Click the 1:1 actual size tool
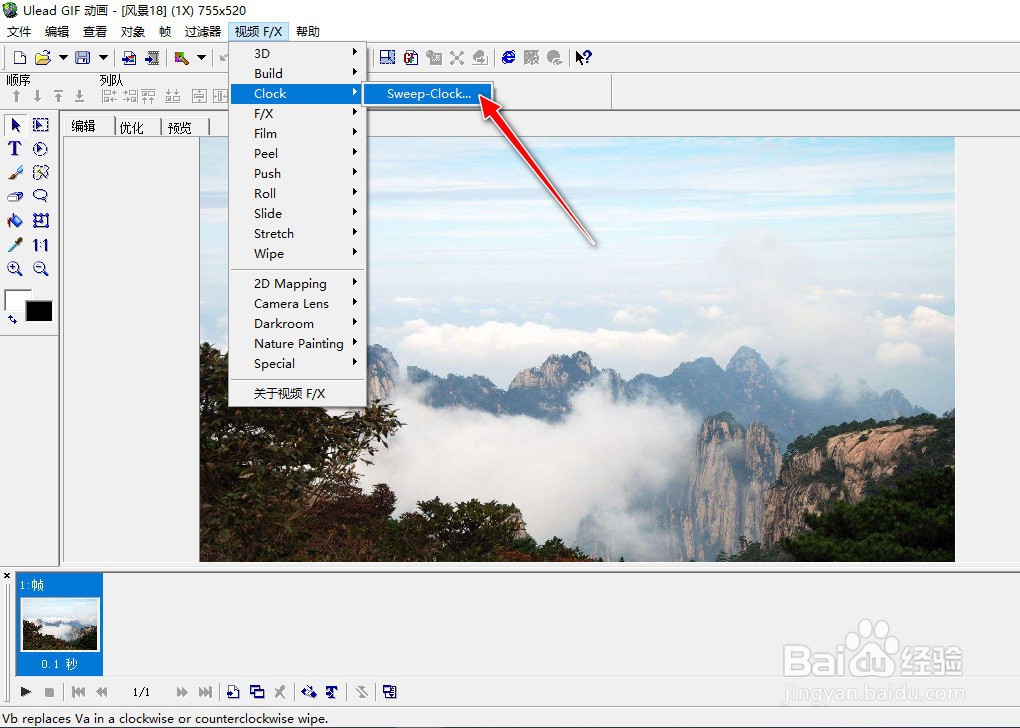 click(x=40, y=245)
